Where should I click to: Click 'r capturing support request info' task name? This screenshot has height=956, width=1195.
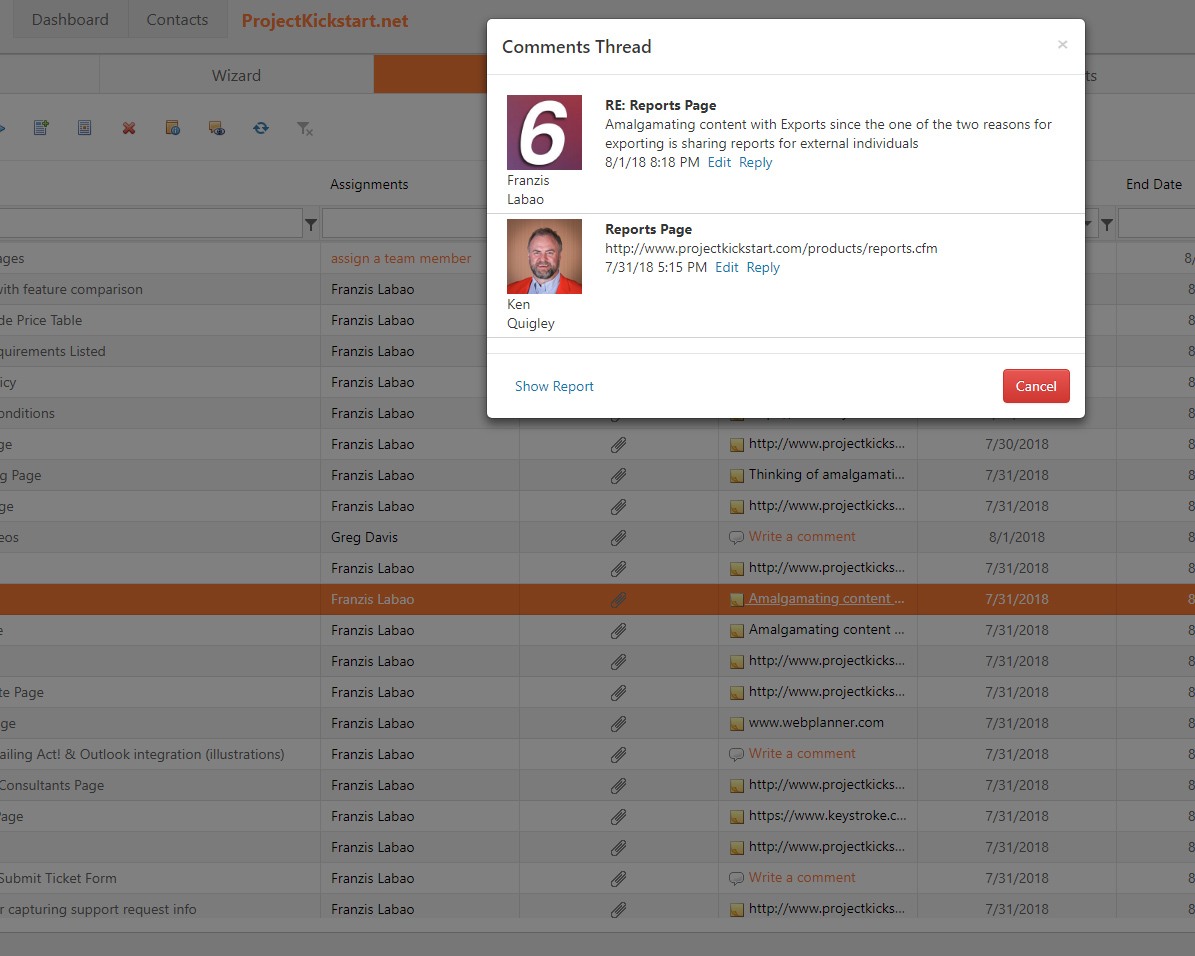(98, 909)
